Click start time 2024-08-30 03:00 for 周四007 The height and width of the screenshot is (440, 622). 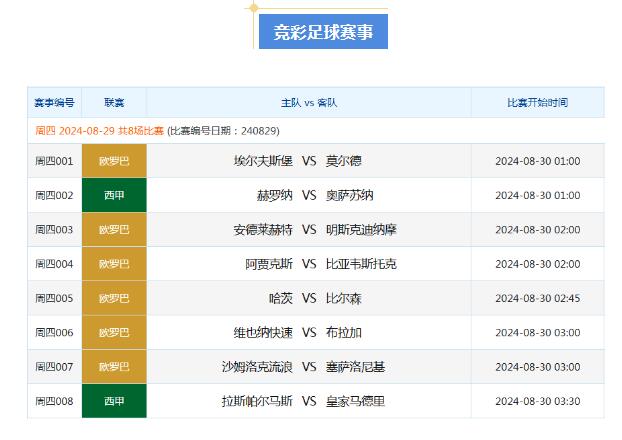point(538,367)
